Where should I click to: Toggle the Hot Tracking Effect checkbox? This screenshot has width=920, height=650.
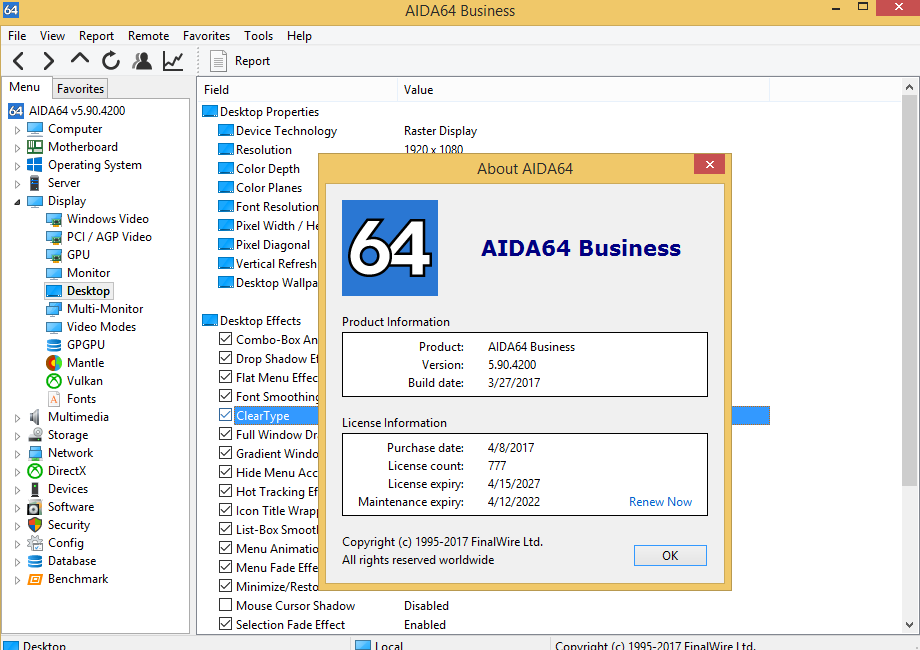click(225, 491)
